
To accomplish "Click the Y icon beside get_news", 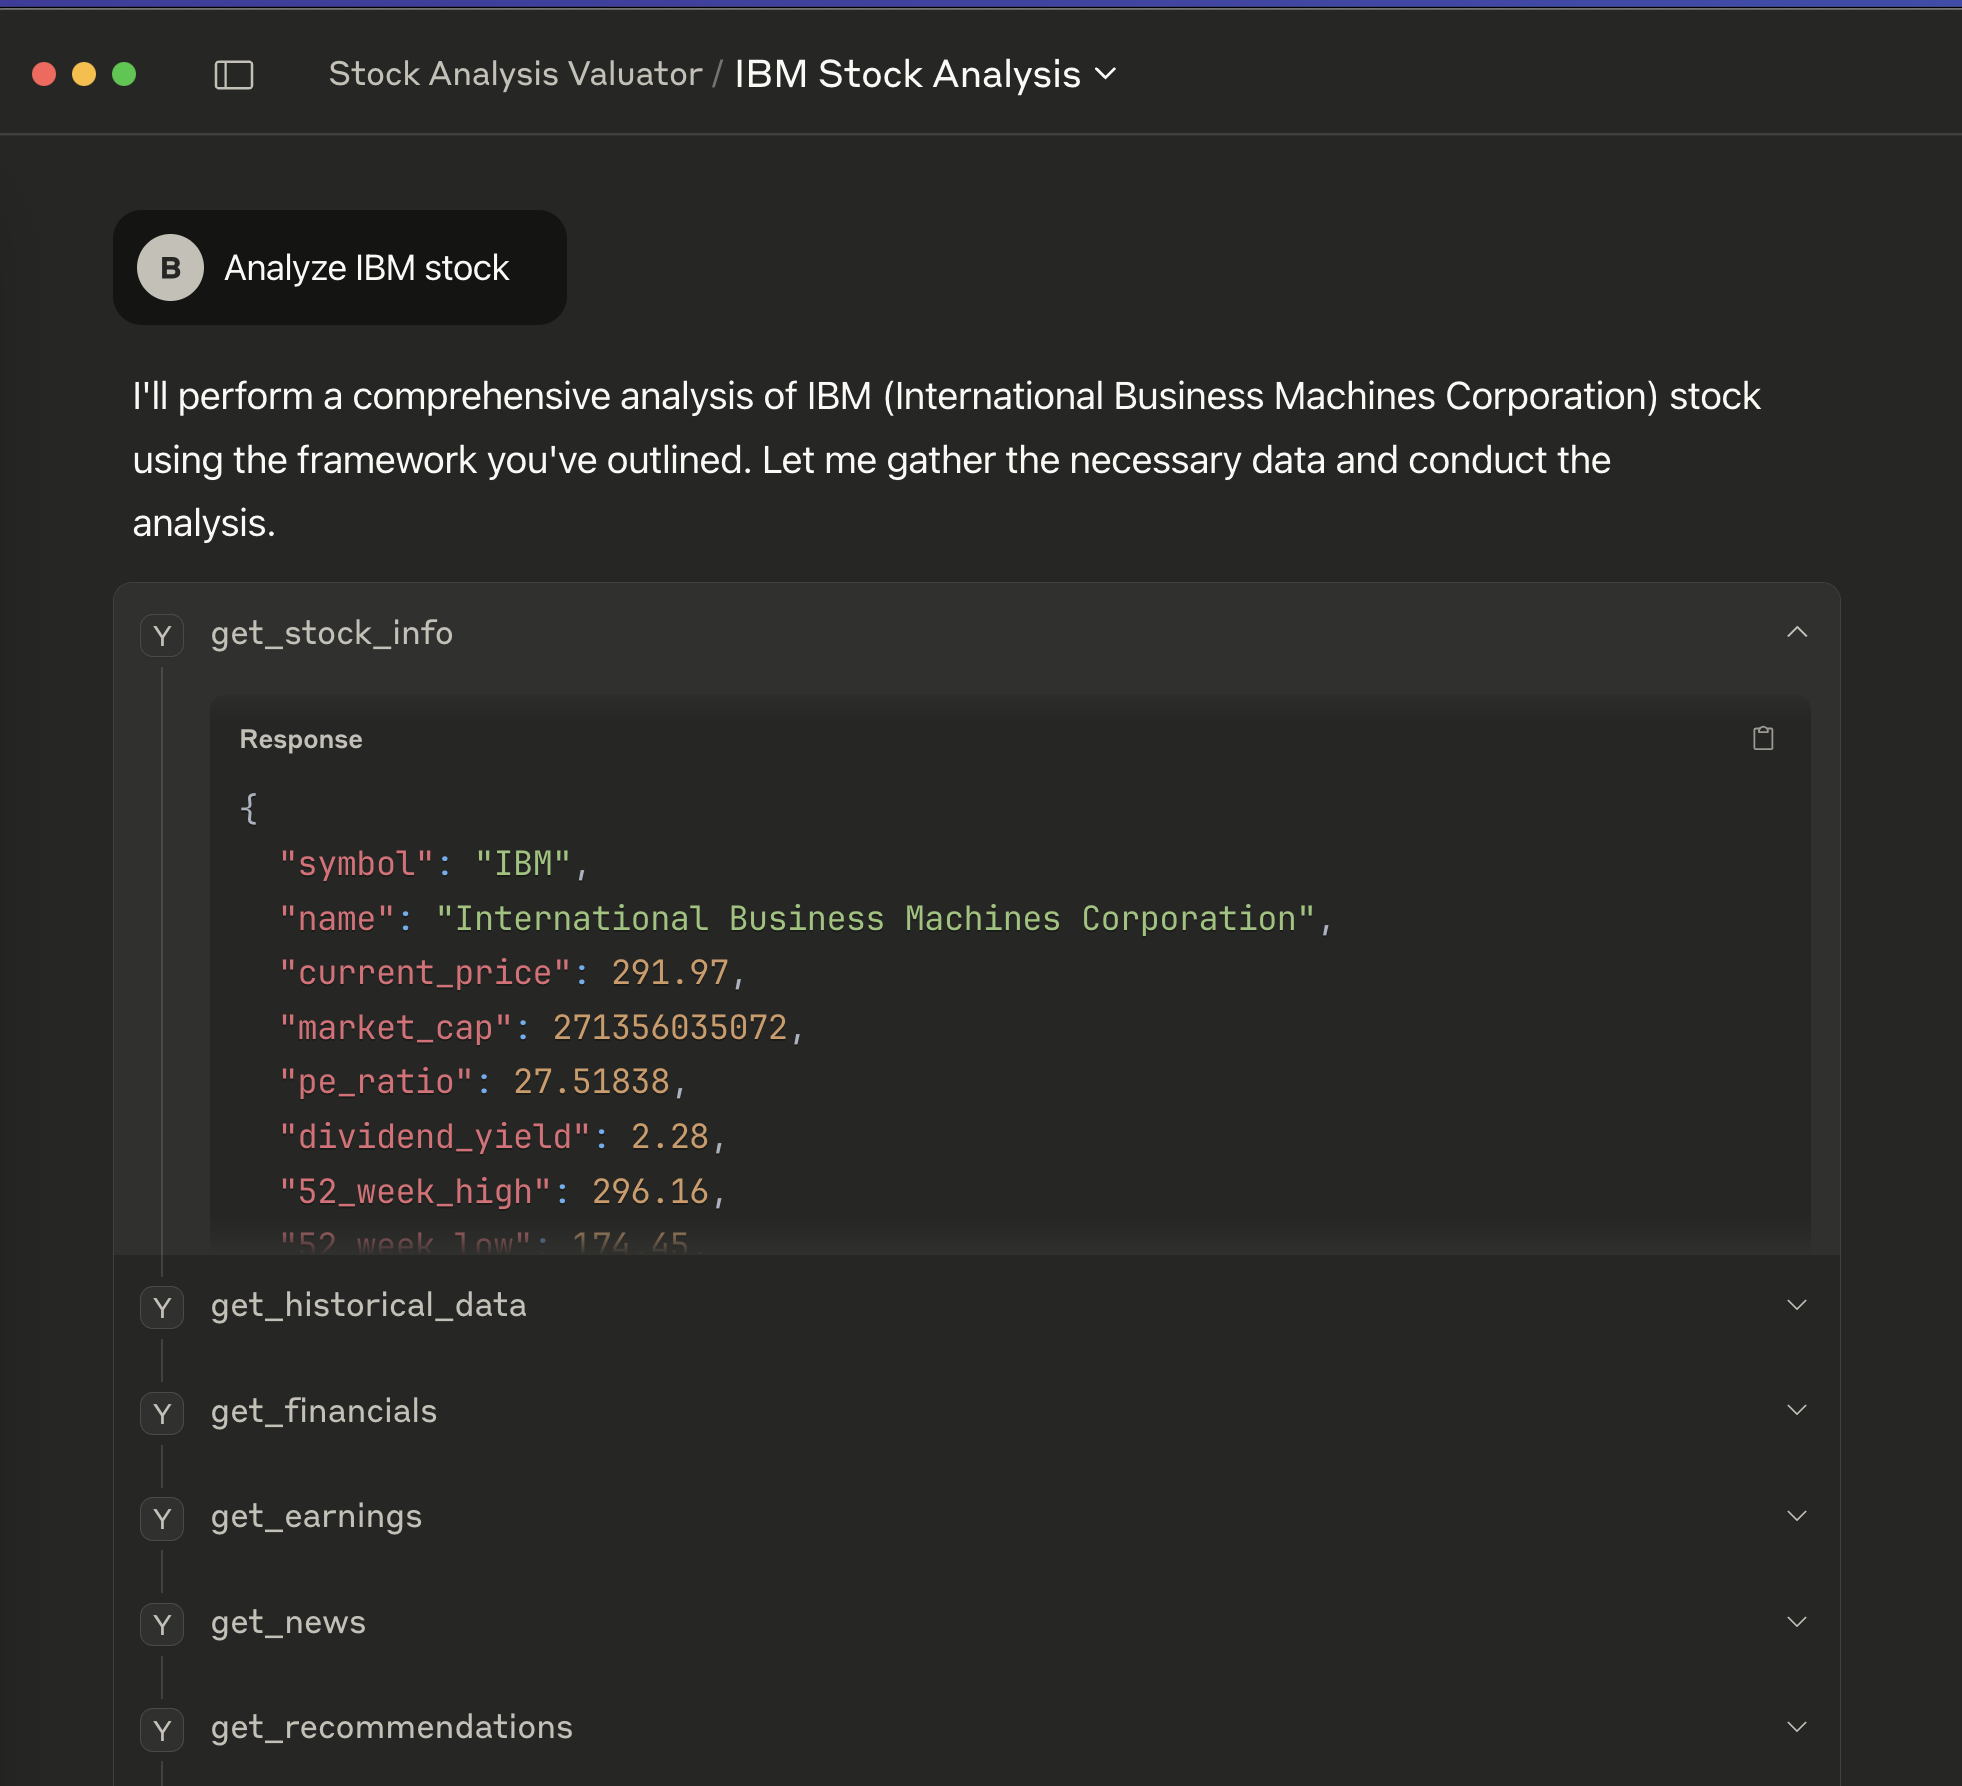I will click(162, 1624).
